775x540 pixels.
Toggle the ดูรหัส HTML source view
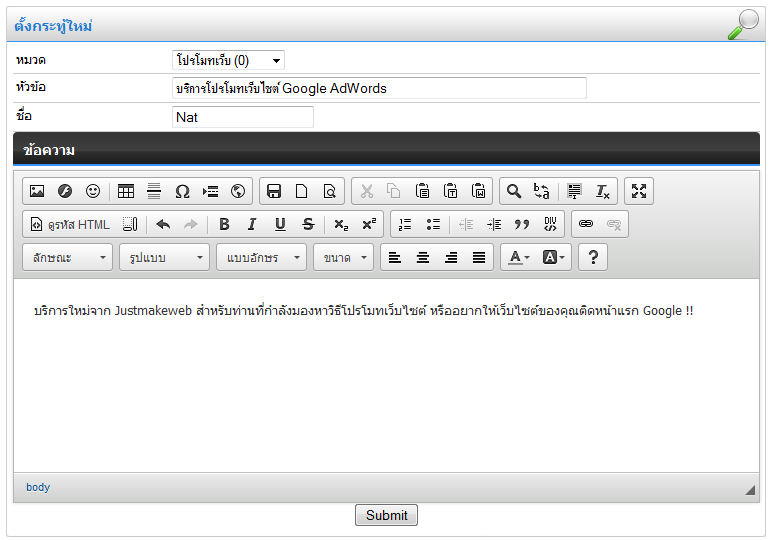tap(70, 224)
